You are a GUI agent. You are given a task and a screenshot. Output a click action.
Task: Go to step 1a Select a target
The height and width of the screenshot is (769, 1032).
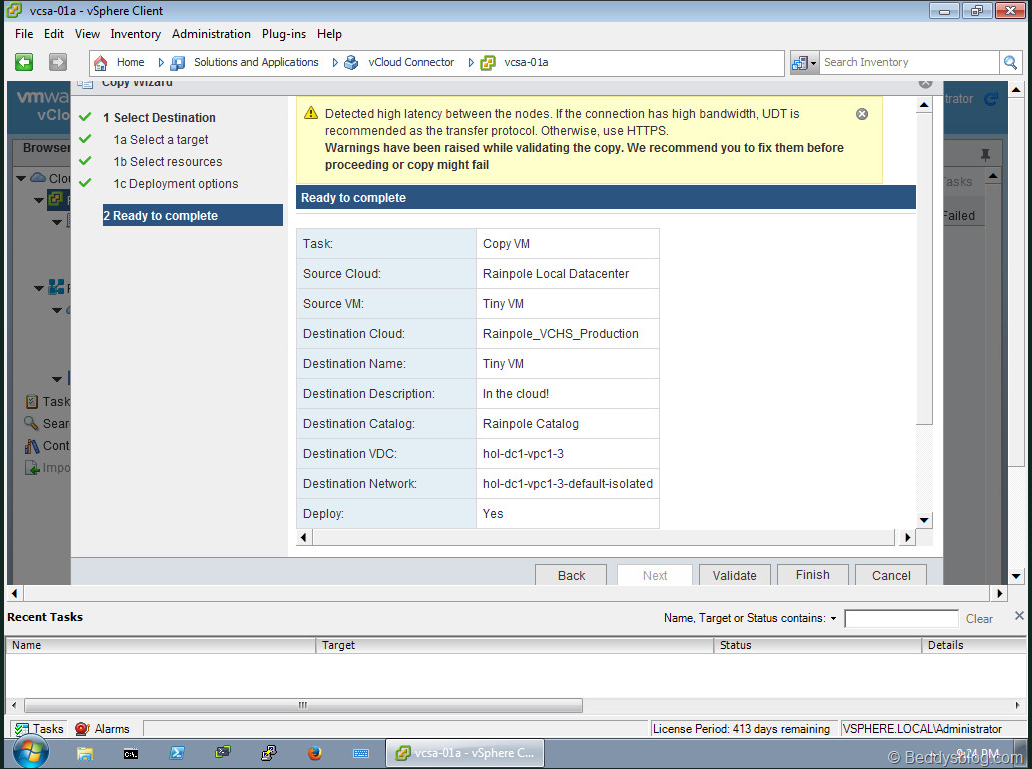click(161, 140)
